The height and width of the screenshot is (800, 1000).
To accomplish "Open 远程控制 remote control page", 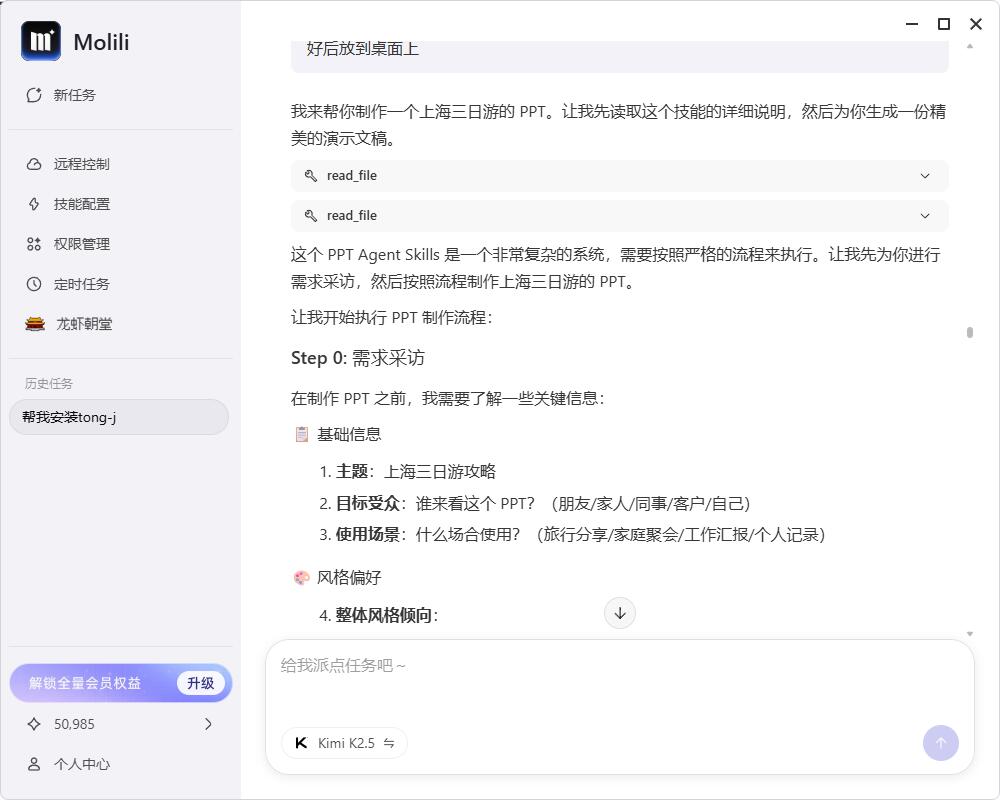I will tap(81, 164).
